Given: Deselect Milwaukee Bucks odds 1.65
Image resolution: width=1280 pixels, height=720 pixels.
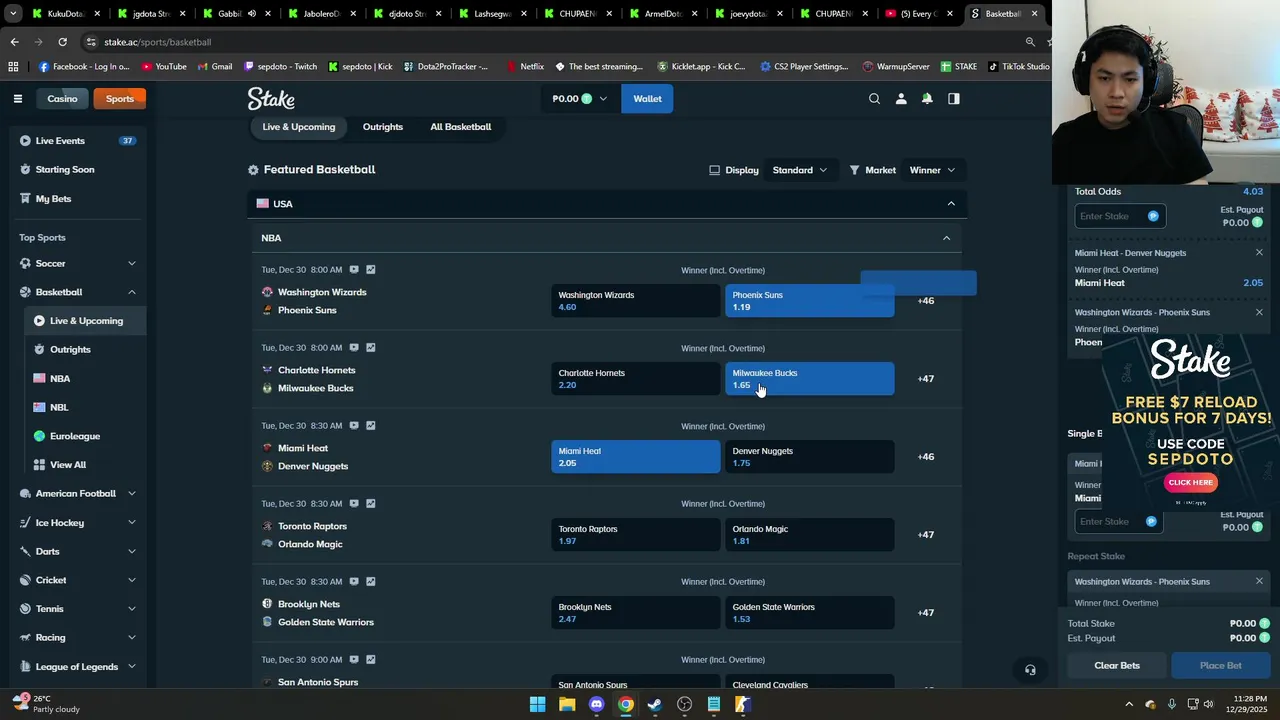Looking at the screenshot, I should pyautogui.click(x=809, y=379).
